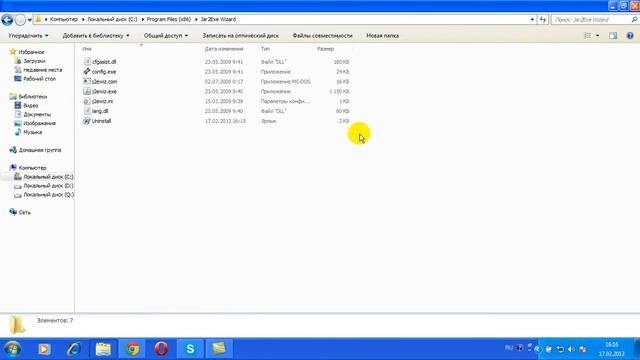Select the j2ewiz.exe file icon

(x=87, y=91)
